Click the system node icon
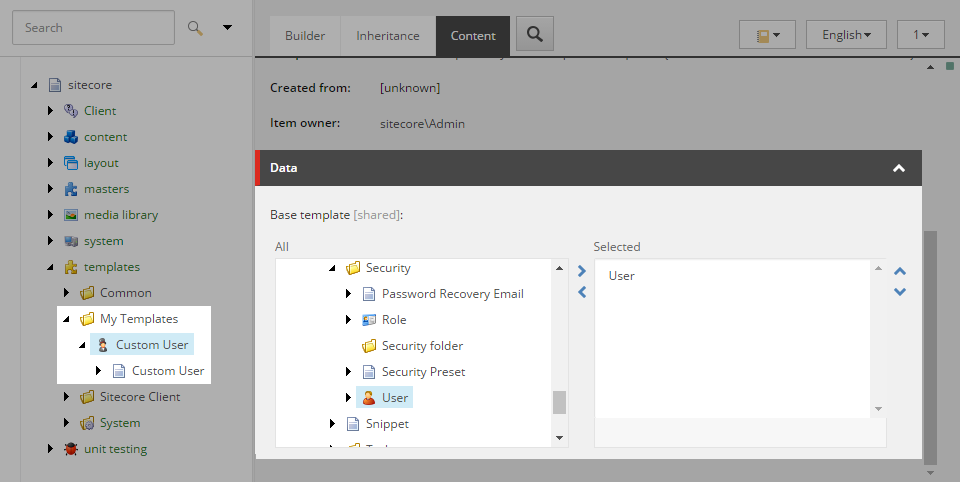This screenshot has height=482, width=960. 71,241
